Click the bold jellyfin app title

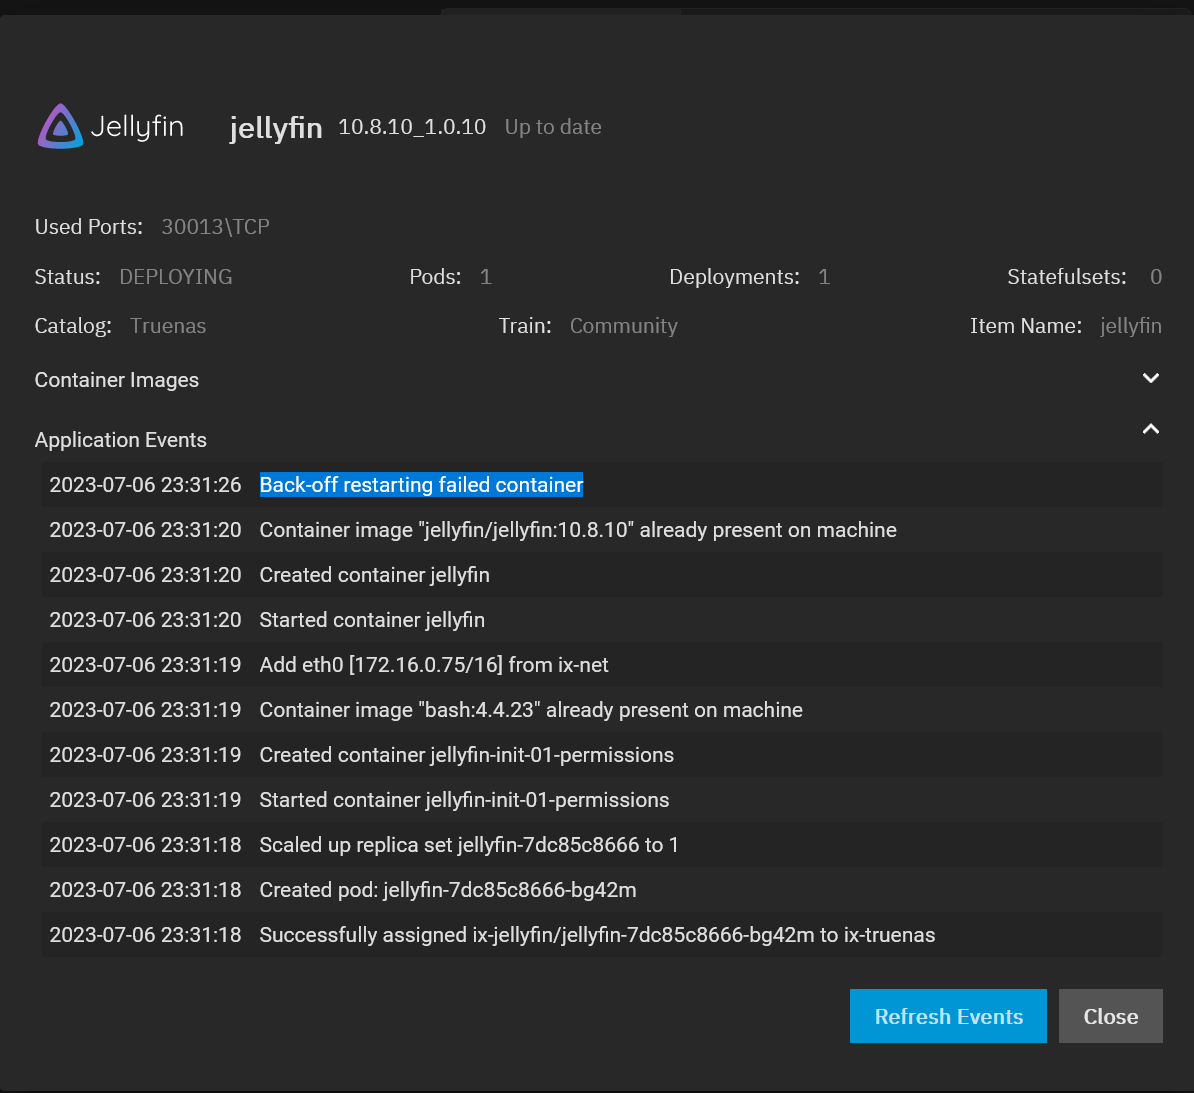(x=276, y=128)
